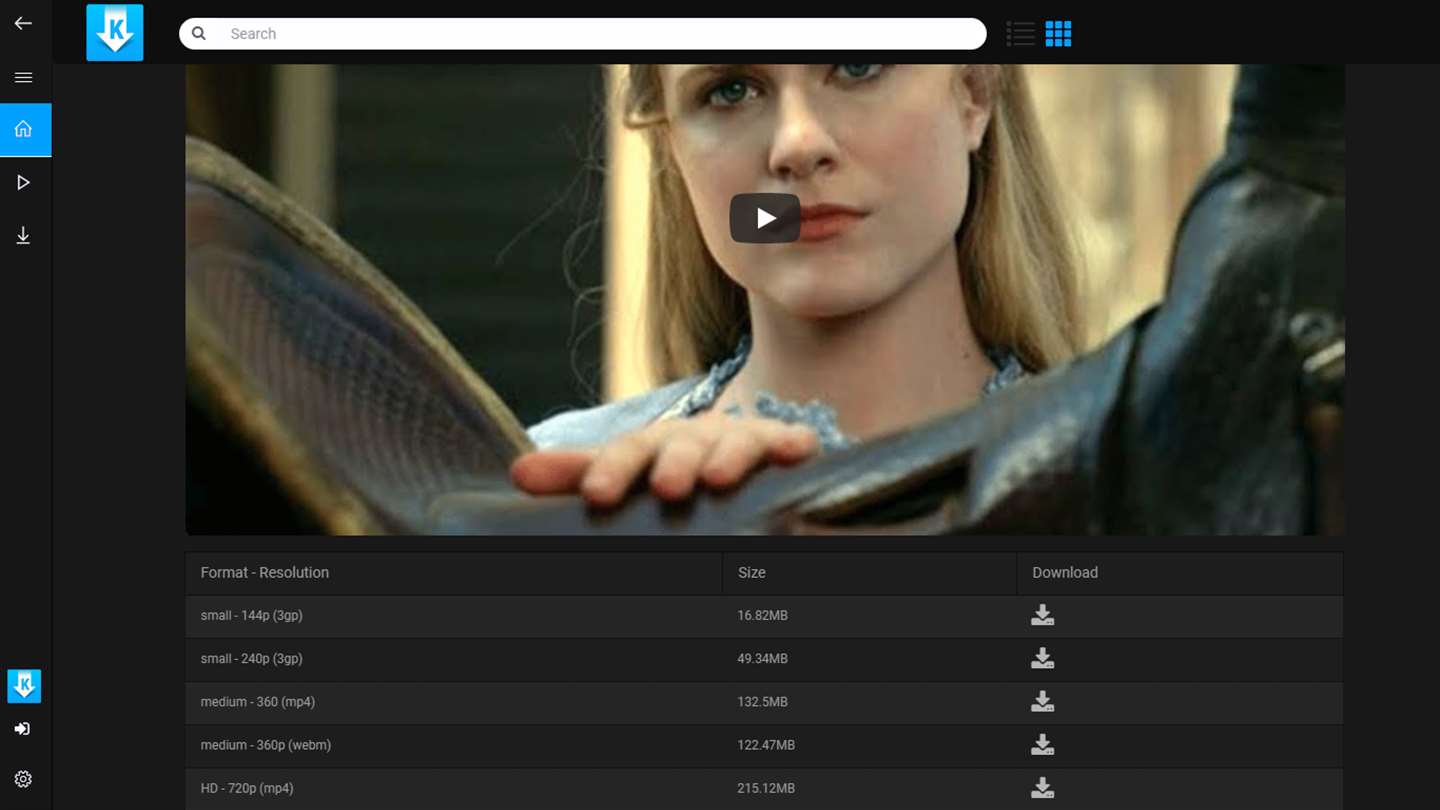Viewport: 1440px width, 810px height.
Task: Switch to grid view layout
Action: [x=1058, y=34]
